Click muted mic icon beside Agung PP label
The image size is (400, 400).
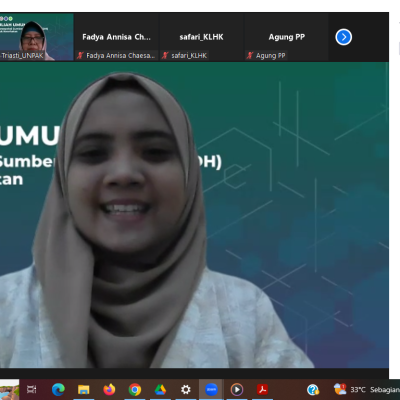pyautogui.click(x=250, y=55)
